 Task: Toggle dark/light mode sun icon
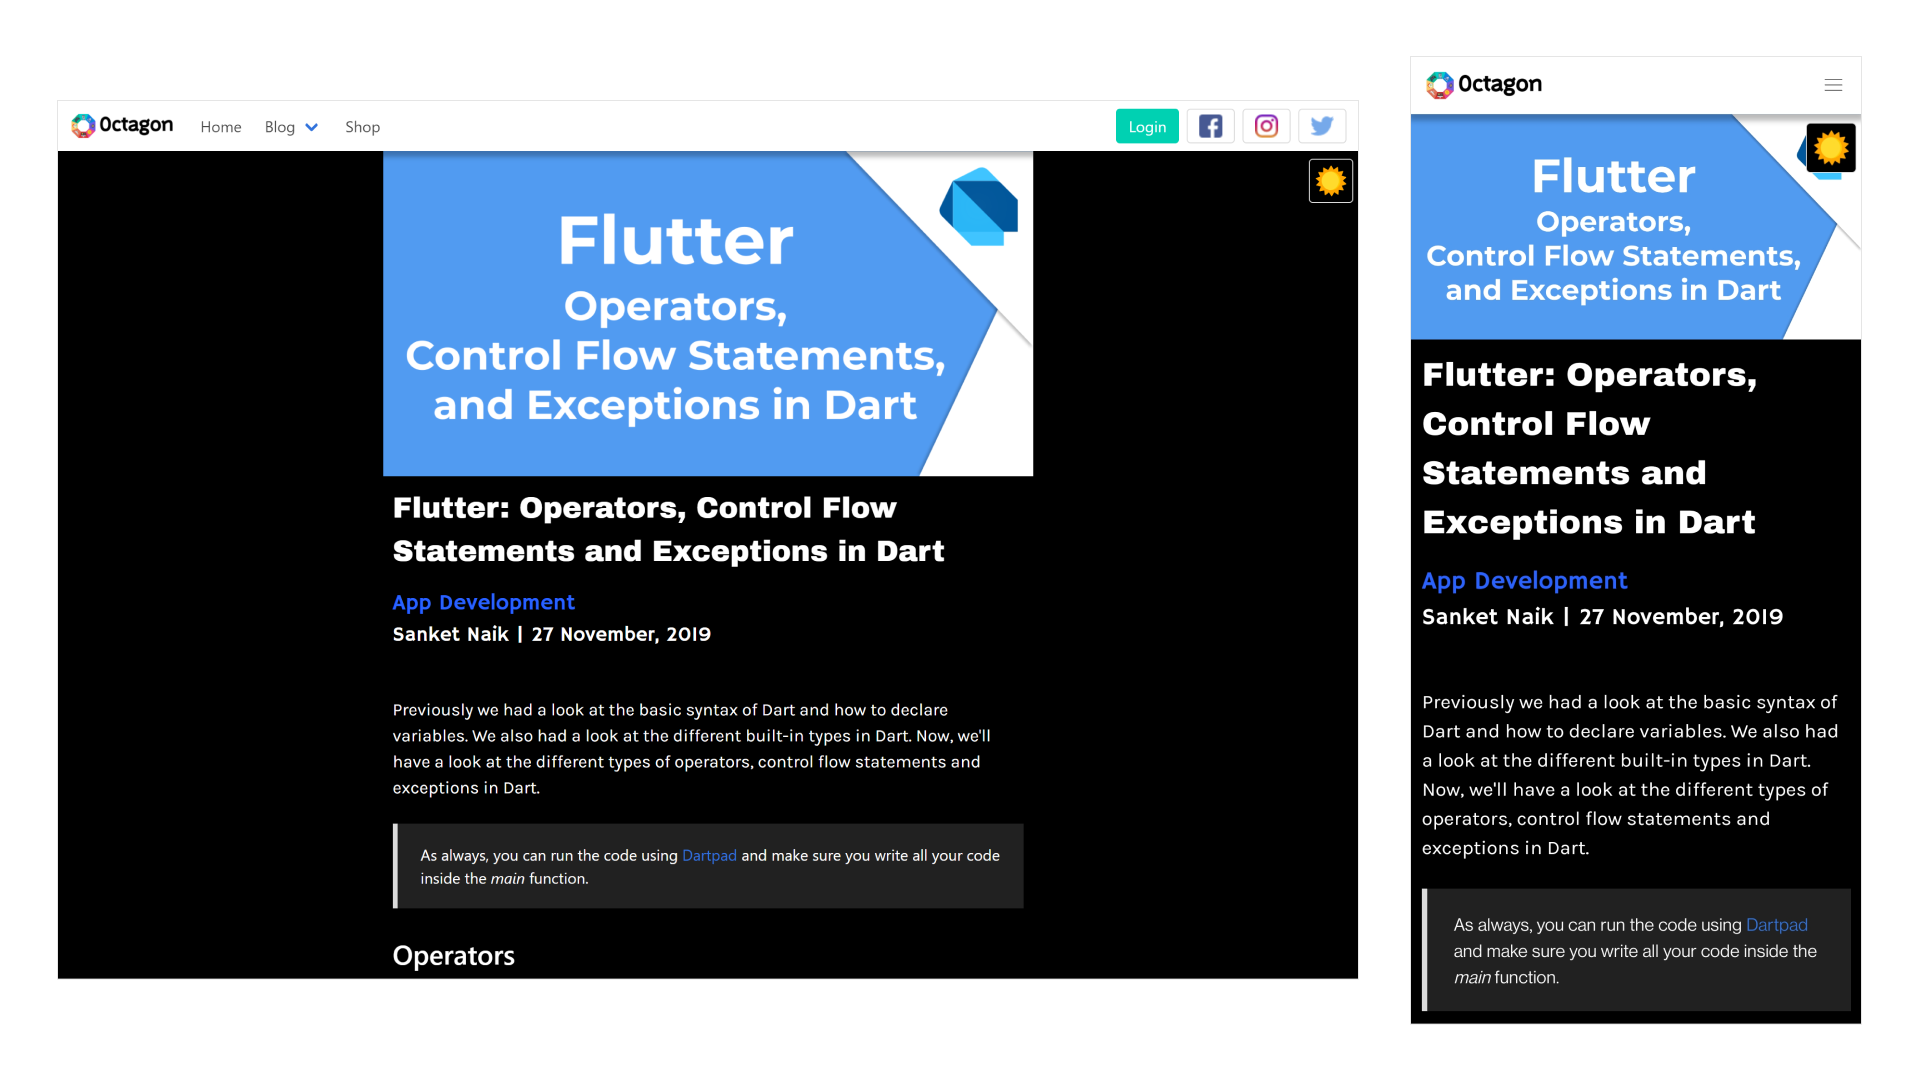[1329, 181]
